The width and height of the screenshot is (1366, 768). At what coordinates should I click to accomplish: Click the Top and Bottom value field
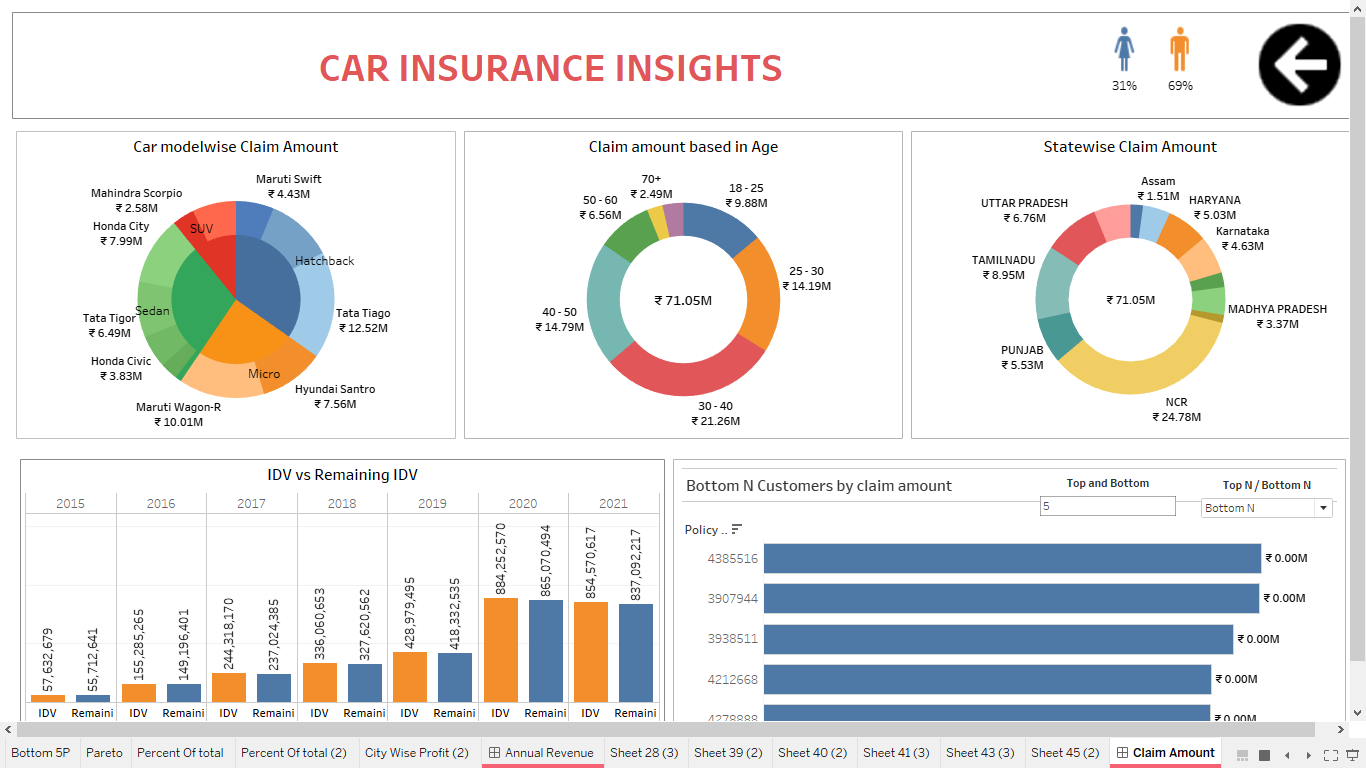pyautogui.click(x=1107, y=506)
